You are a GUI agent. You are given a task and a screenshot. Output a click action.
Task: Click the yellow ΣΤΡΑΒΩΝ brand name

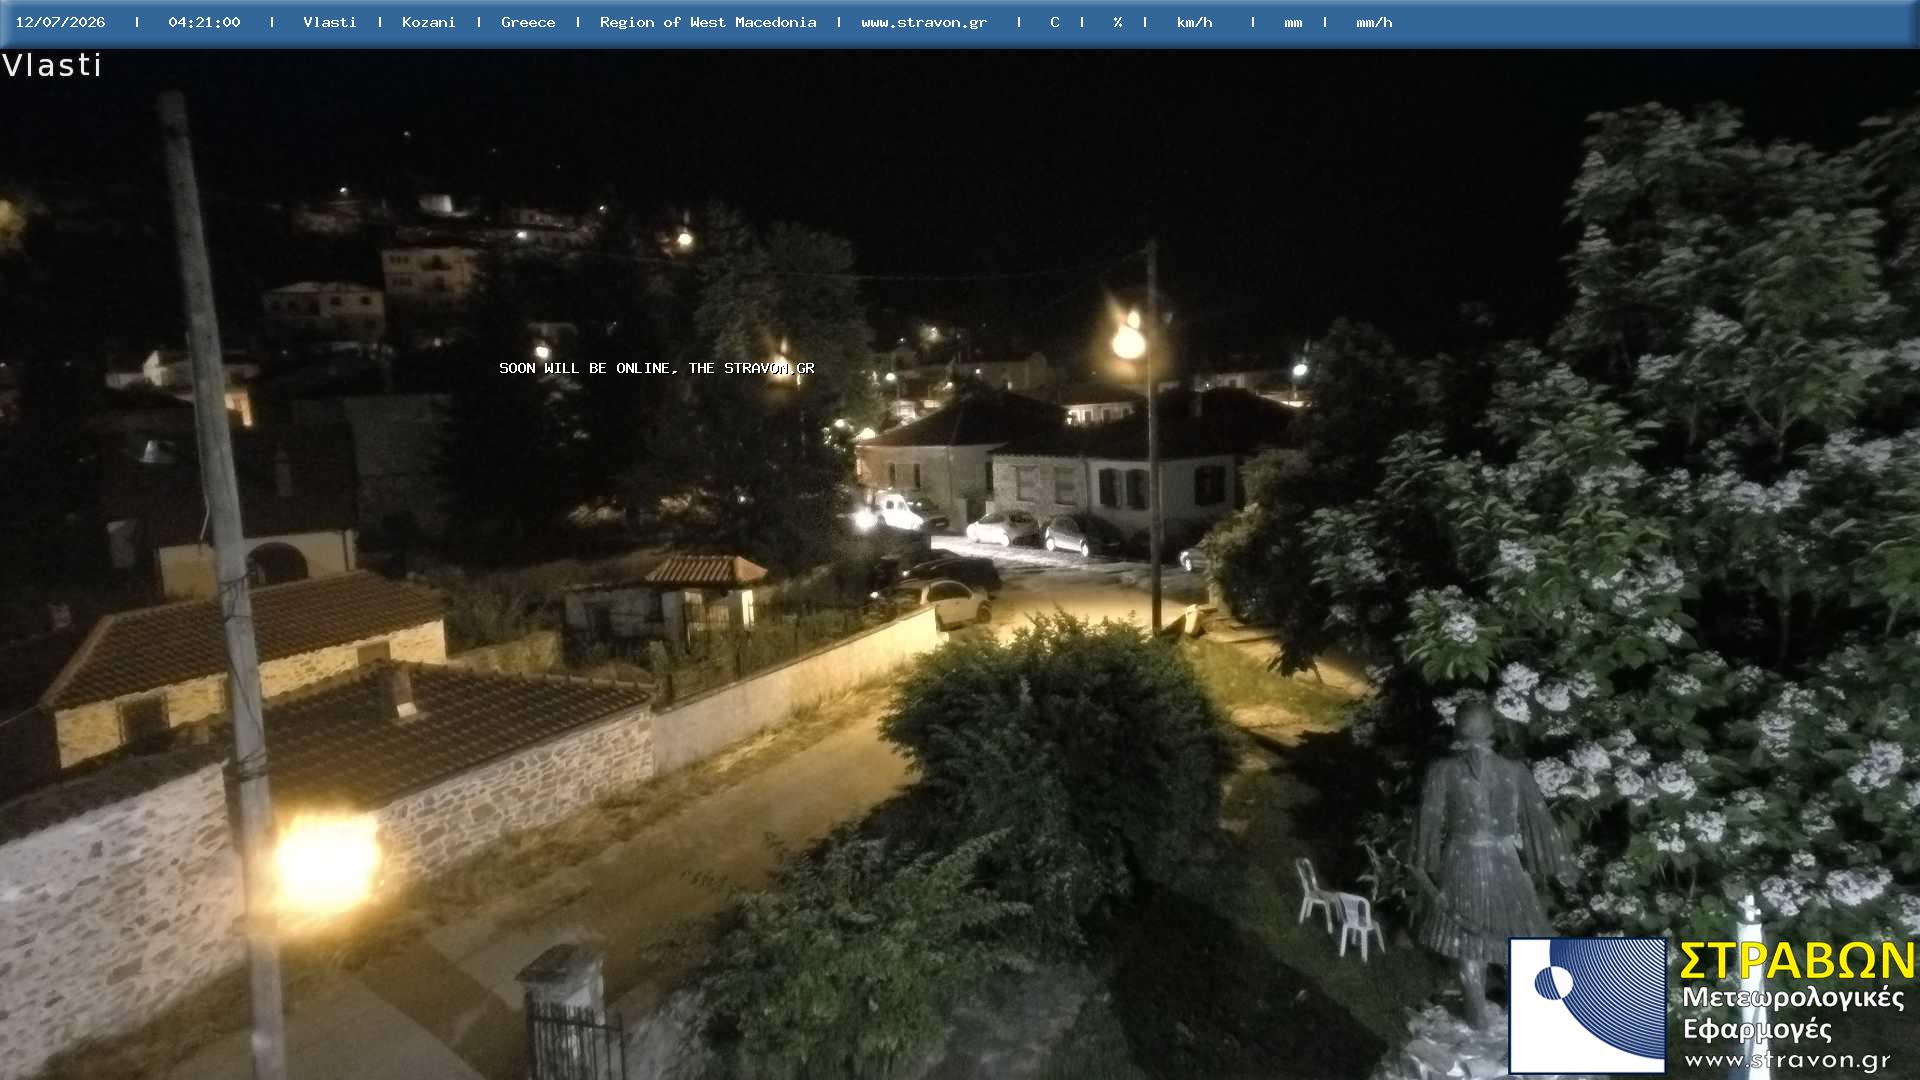pyautogui.click(x=1797, y=961)
